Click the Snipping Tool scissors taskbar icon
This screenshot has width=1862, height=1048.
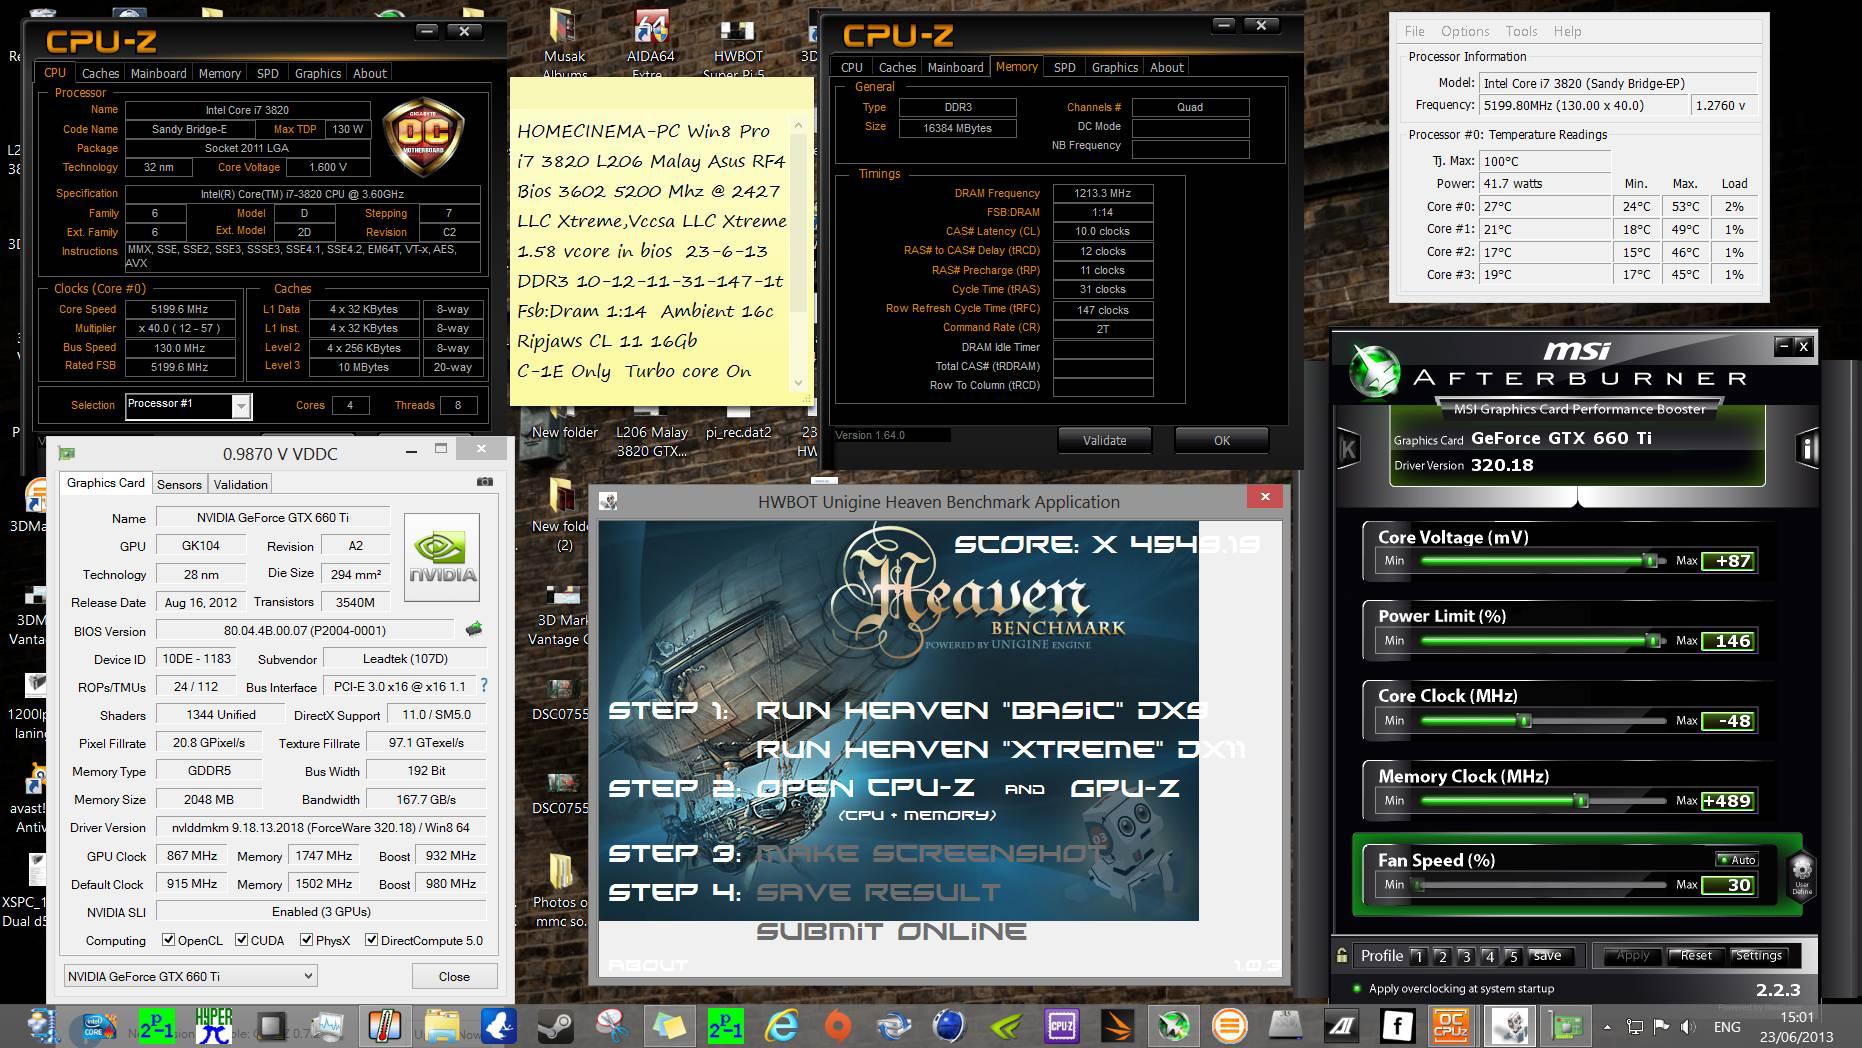(x=612, y=1025)
